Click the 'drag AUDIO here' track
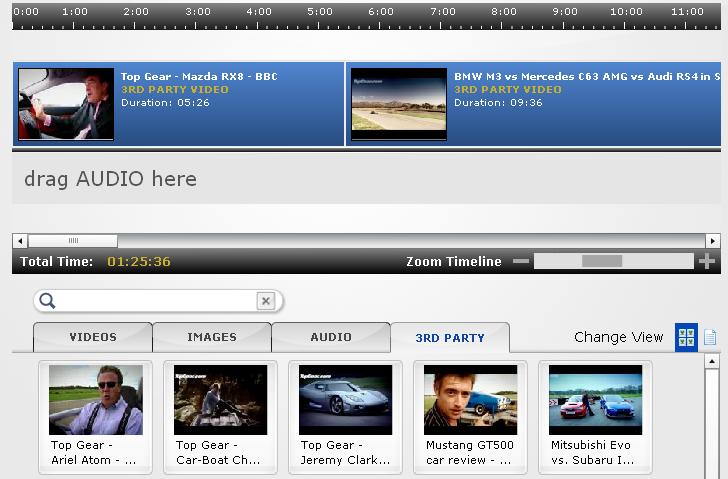Viewport: 728px width, 479px height. coord(366,179)
